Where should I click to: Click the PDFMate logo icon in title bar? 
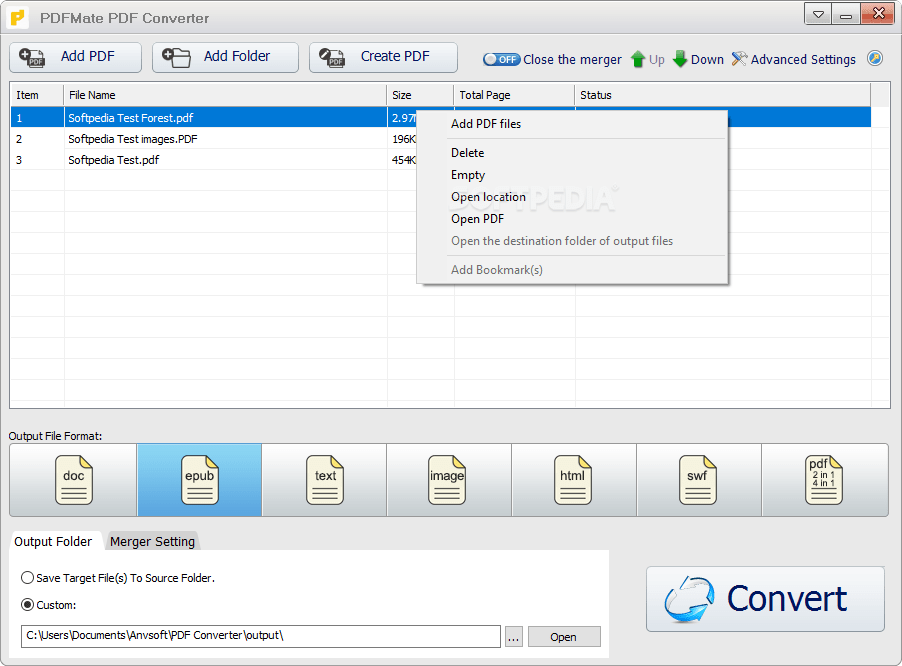(x=18, y=18)
